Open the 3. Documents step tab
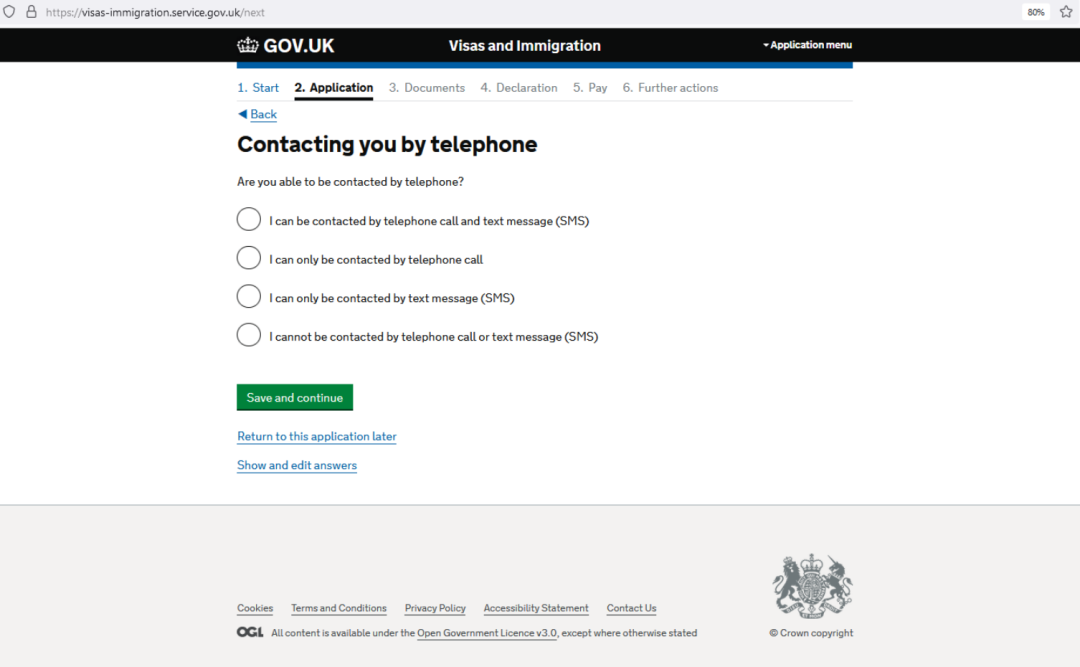 (427, 88)
